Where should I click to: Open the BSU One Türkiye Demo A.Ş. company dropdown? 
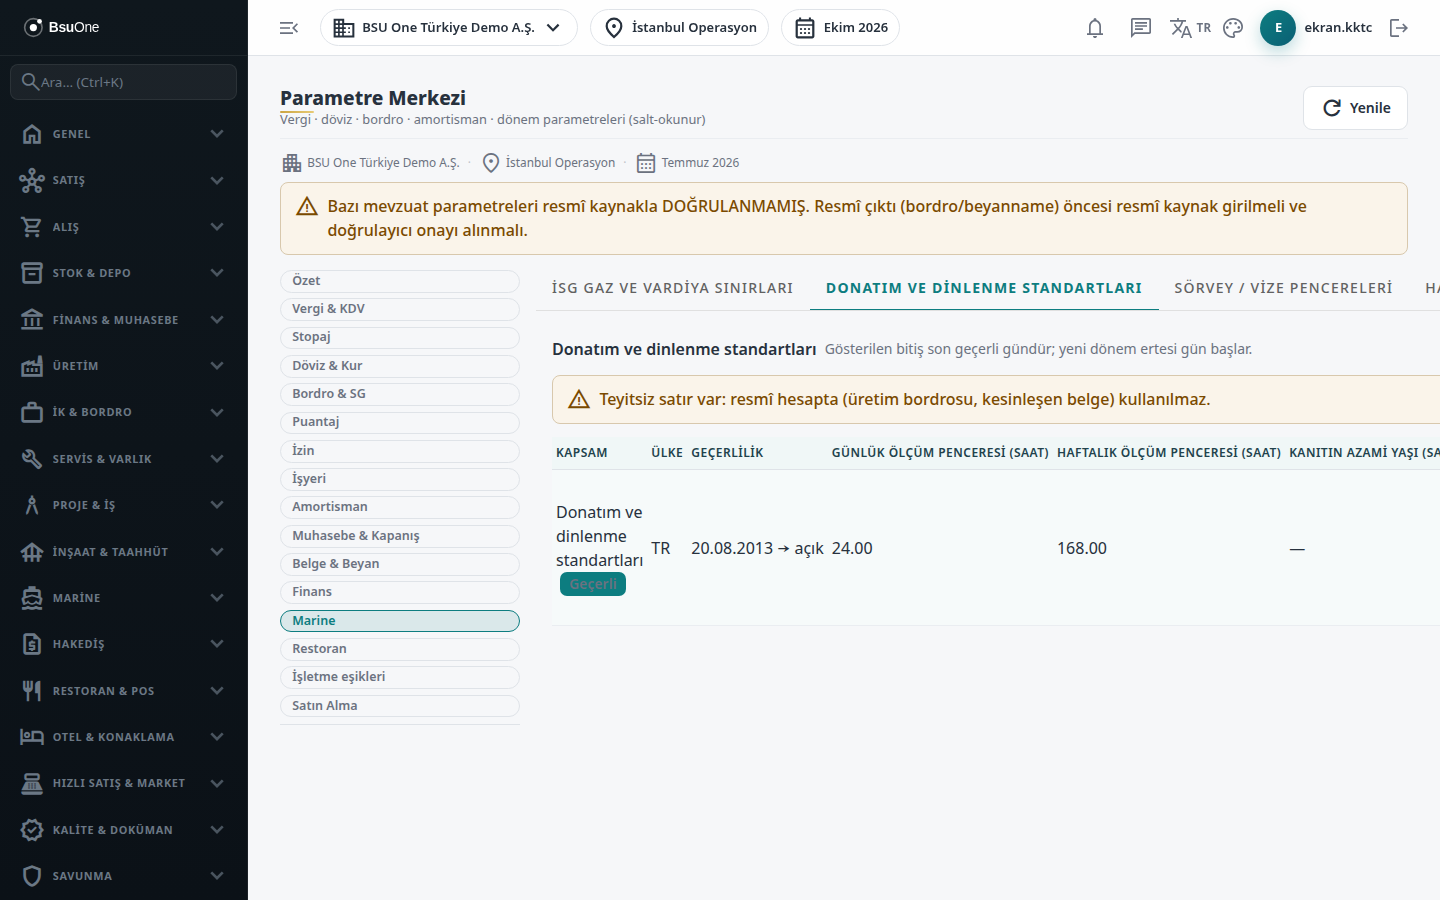[x=449, y=28]
